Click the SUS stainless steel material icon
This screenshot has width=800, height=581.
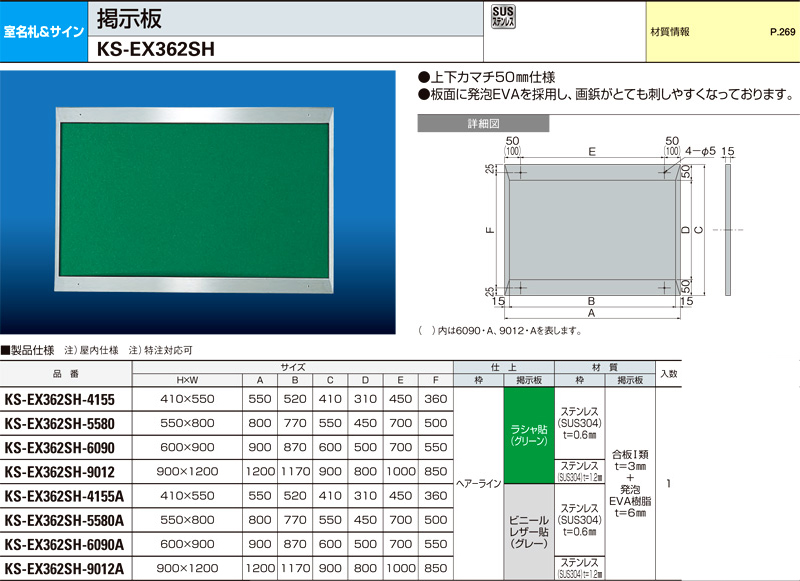tap(503, 16)
